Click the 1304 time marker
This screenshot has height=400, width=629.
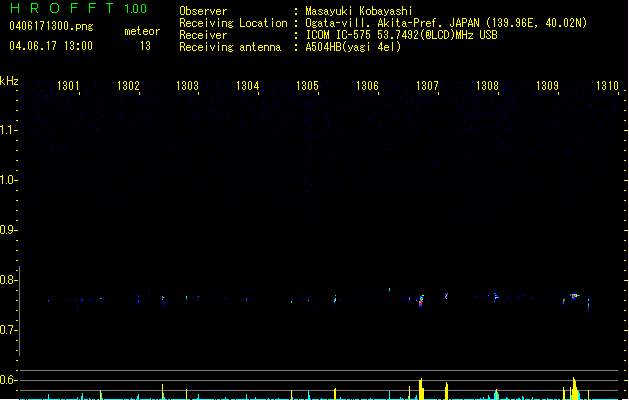click(x=248, y=86)
